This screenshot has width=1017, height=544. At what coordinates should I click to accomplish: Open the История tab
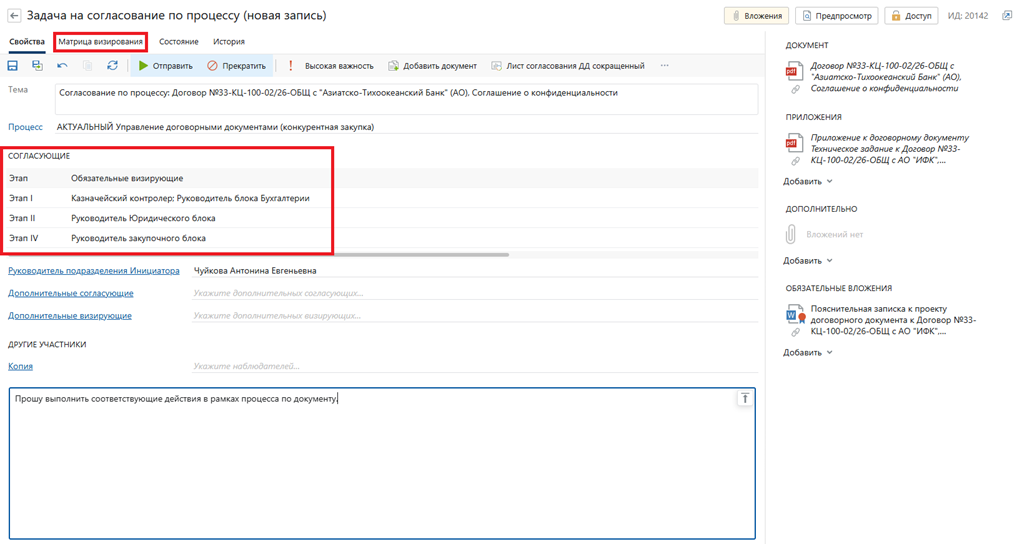click(229, 42)
